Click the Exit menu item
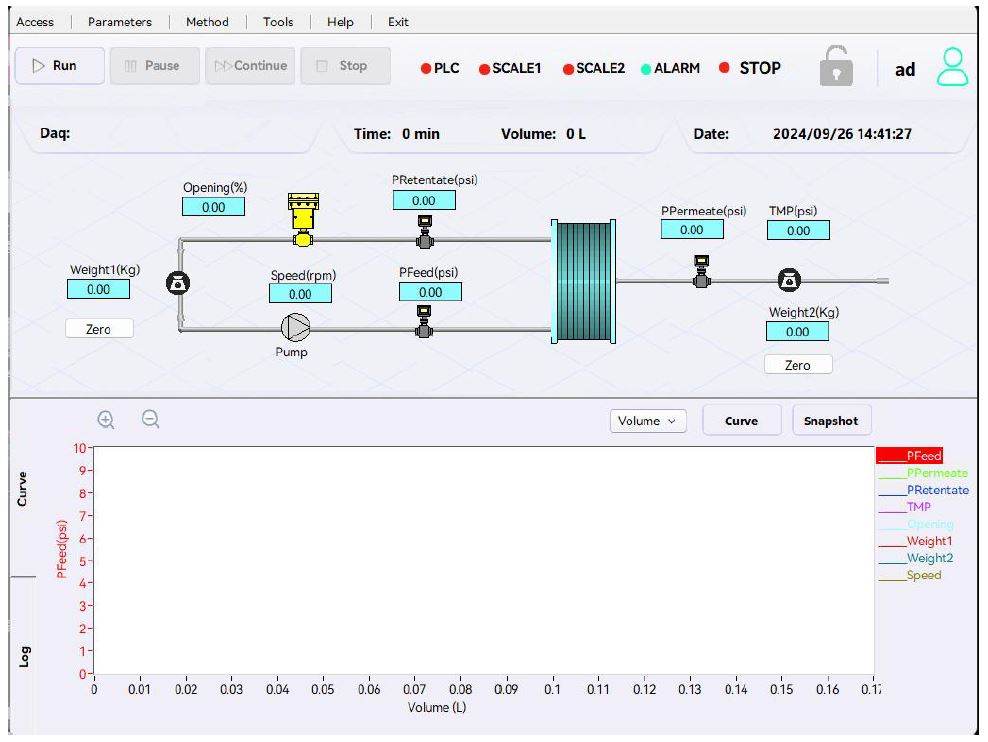Viewport: 988px width, 742px height. pos(398,22)
